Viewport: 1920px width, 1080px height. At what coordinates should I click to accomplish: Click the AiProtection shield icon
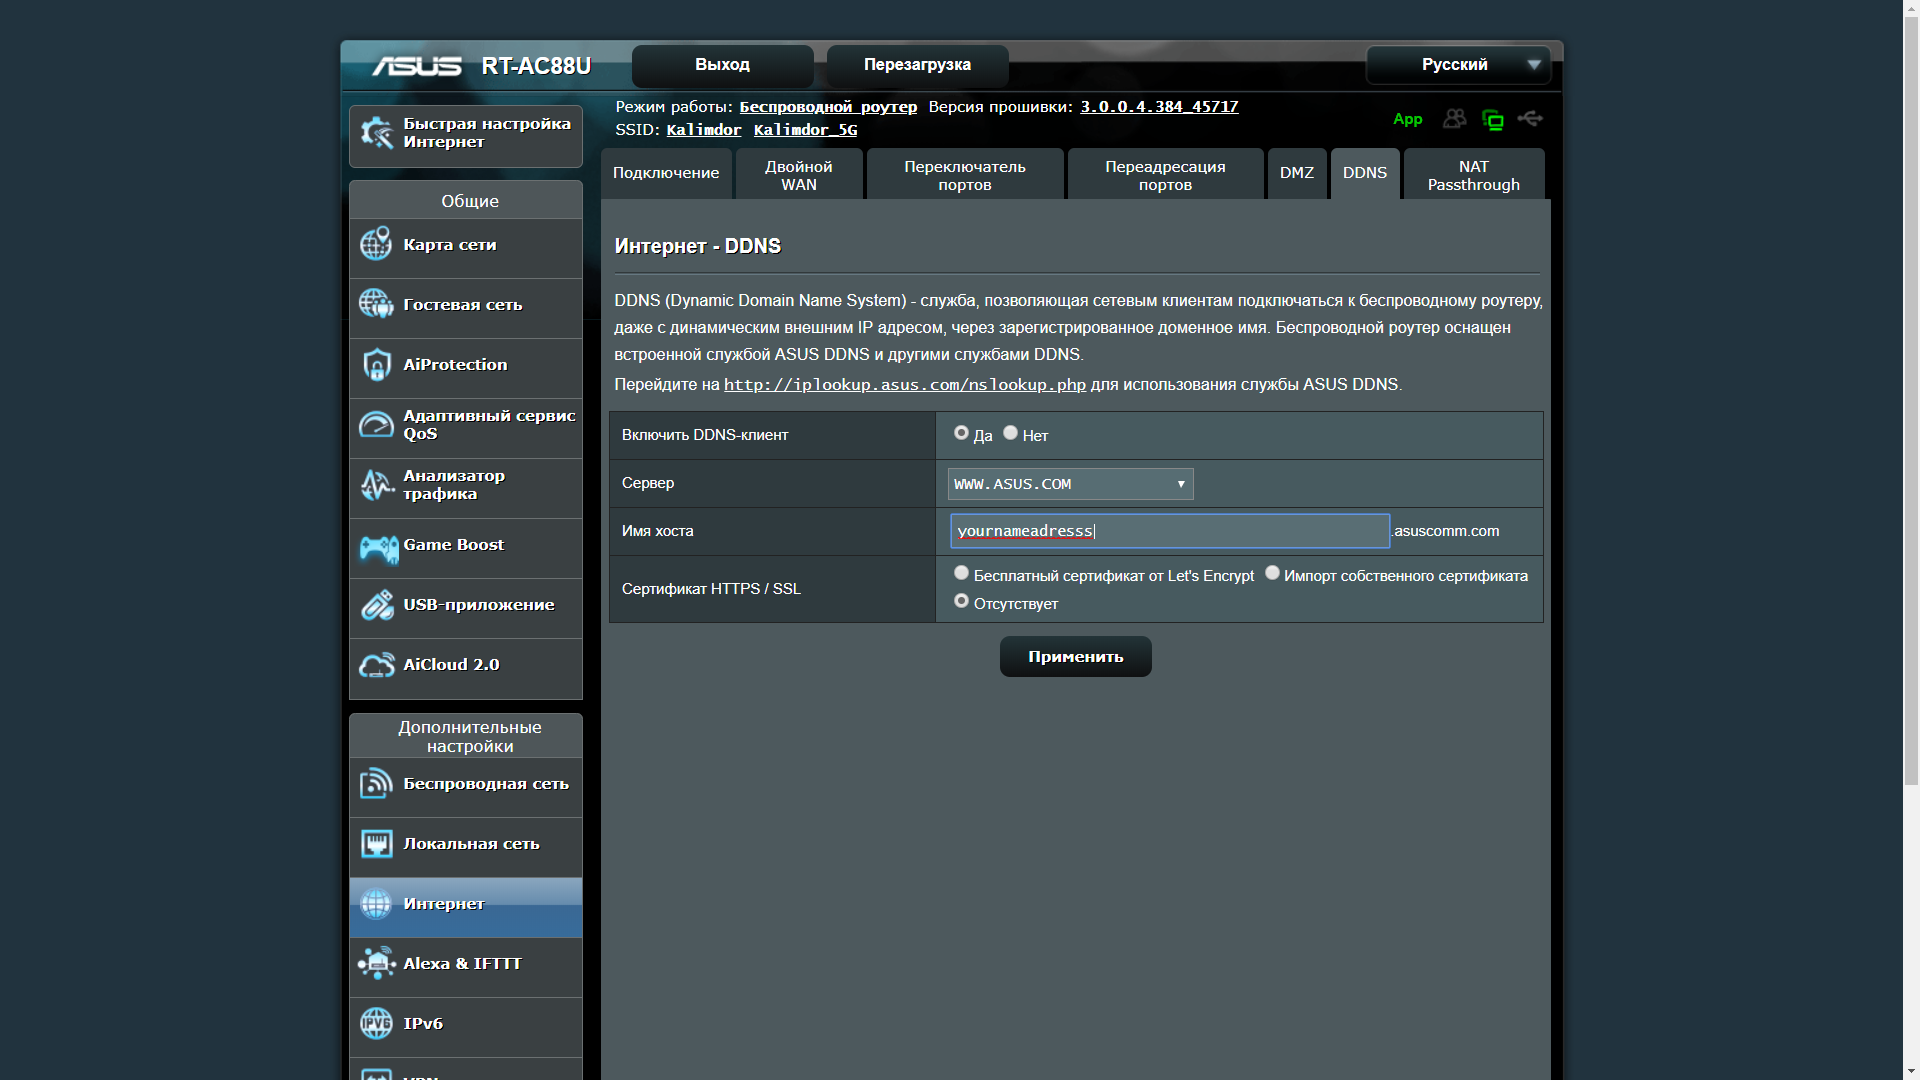click(376, 364)
